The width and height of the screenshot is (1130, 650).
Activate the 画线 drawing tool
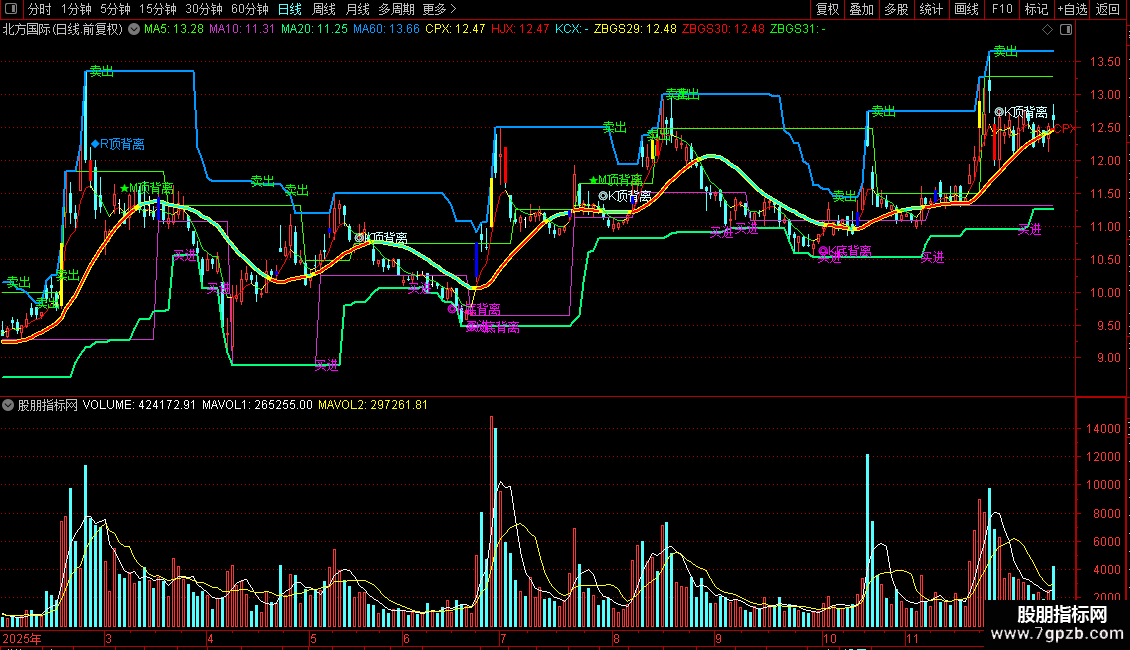(x=966, y=9)
